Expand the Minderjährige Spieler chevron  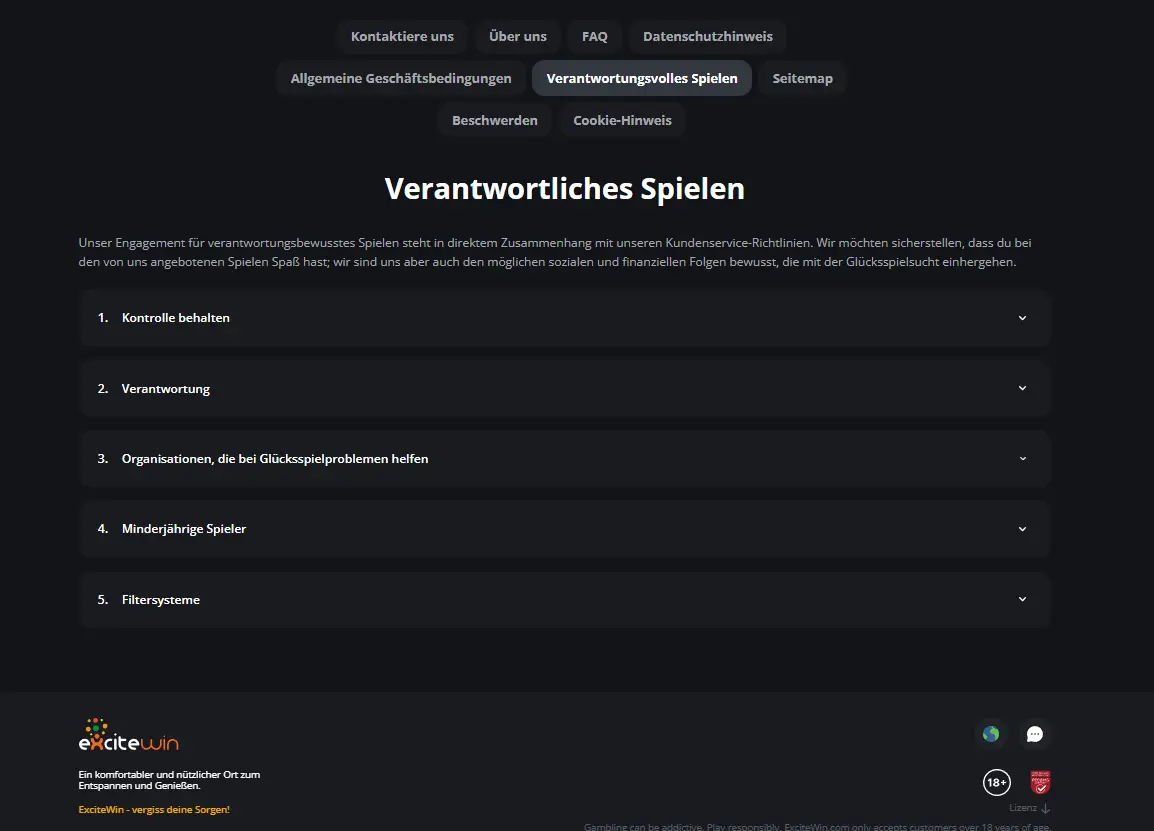[x=1022, y=529]
